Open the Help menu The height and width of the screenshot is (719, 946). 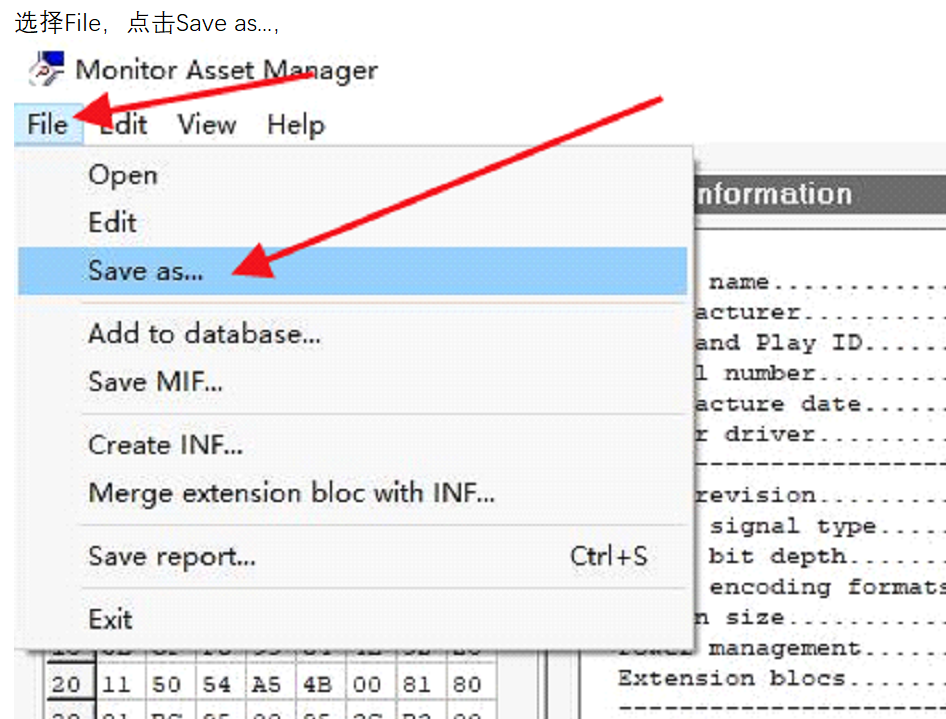295,125
